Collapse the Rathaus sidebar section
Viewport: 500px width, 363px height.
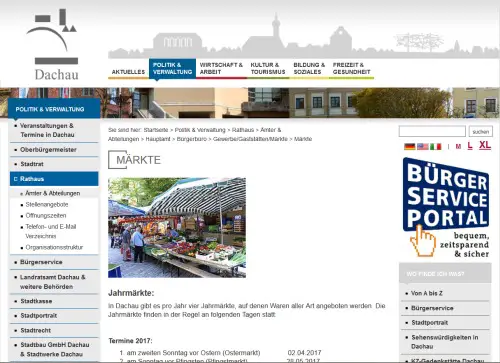tap(54, 179)
